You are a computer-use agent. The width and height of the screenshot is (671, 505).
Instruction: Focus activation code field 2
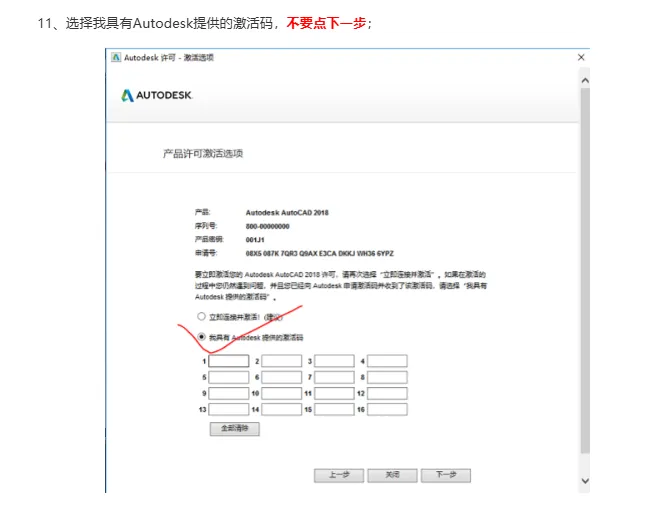coord(282,361)
